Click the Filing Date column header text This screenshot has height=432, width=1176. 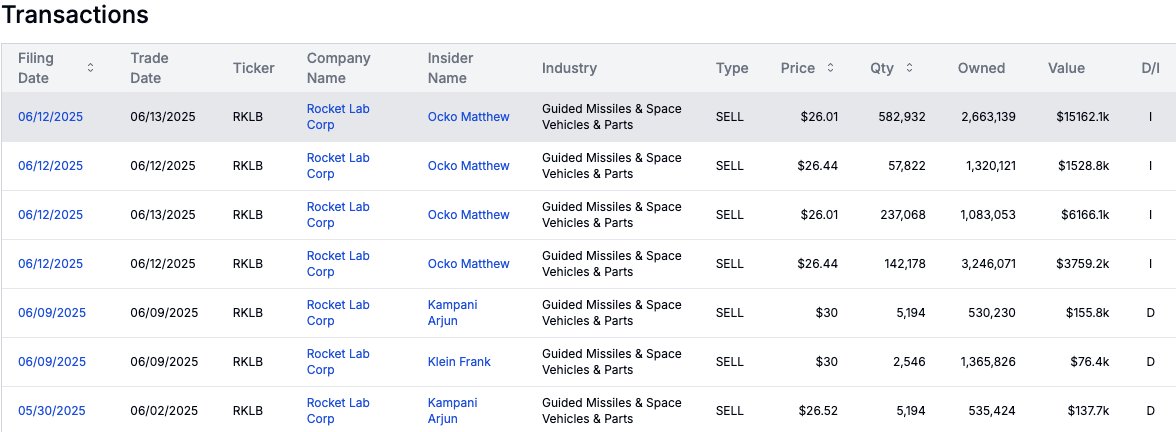pos(35,68)
